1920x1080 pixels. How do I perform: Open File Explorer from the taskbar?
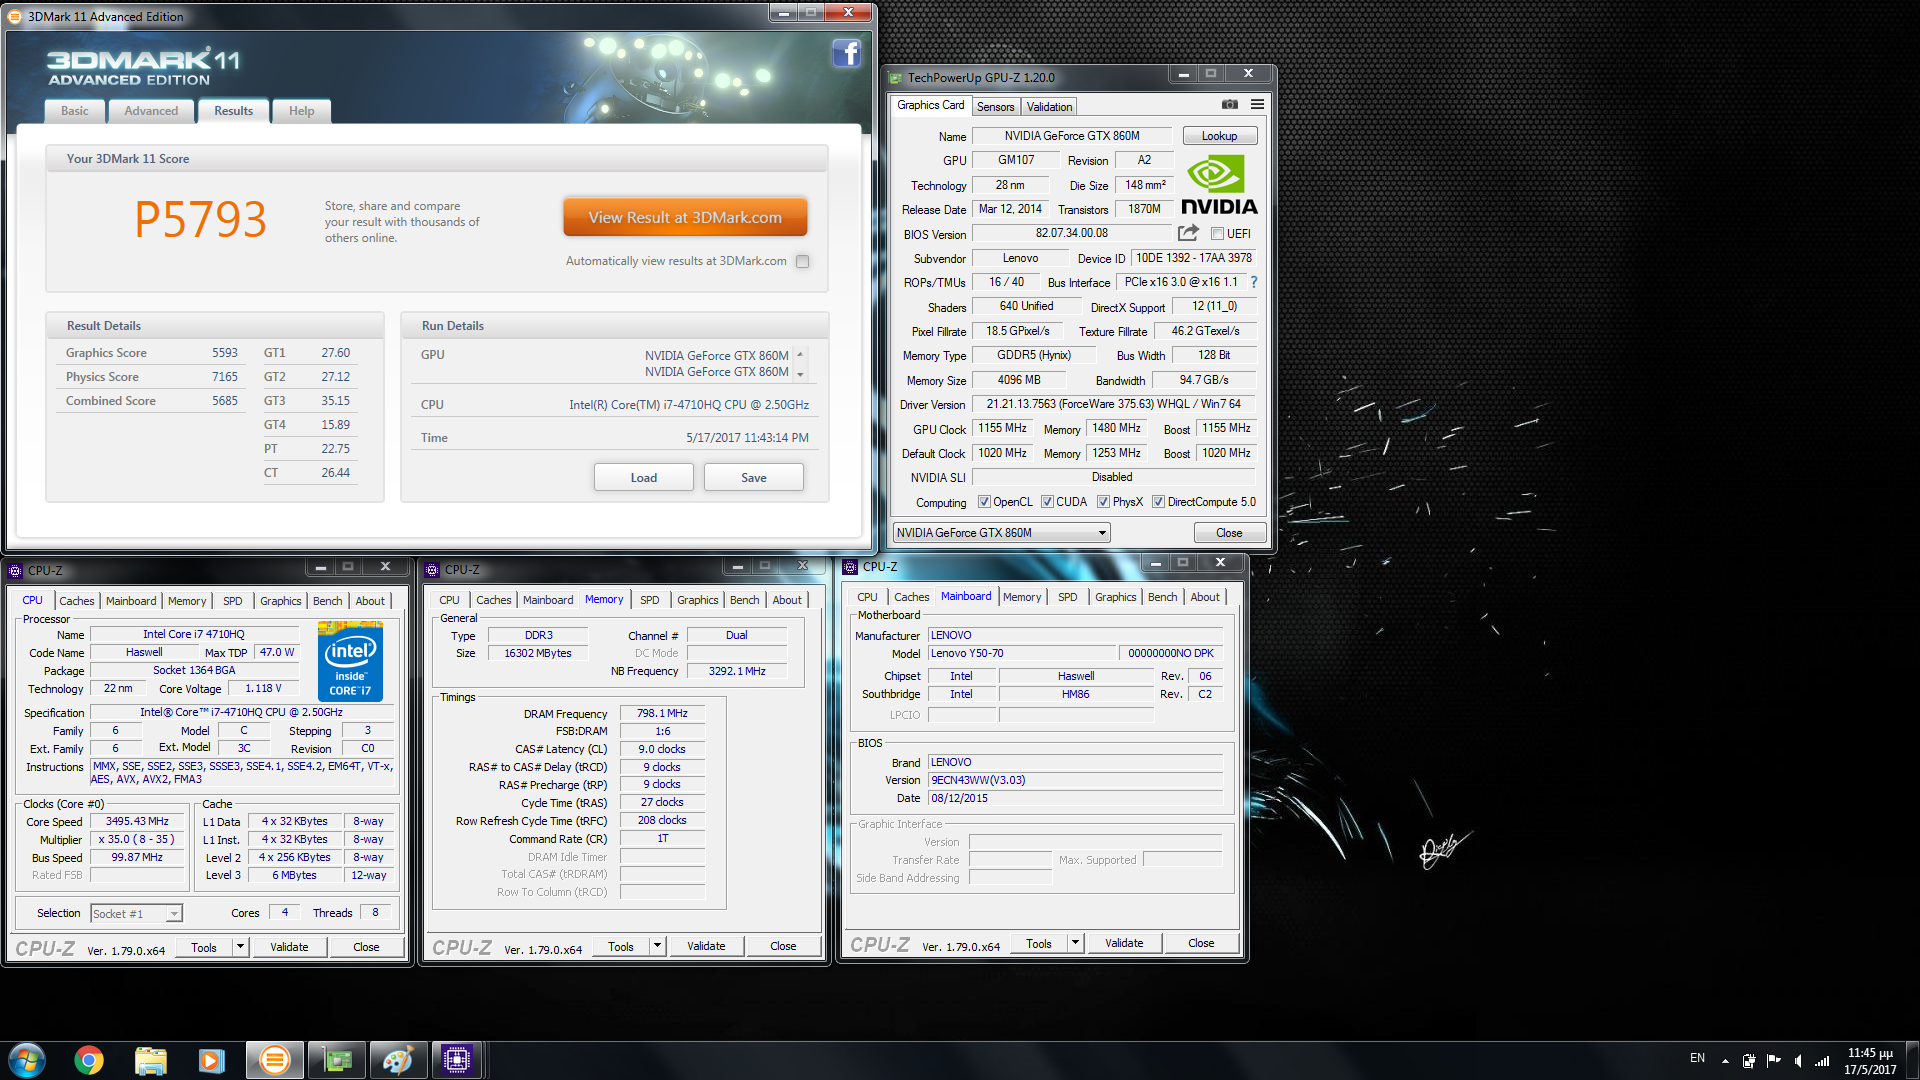click(x=150, y=1060)
